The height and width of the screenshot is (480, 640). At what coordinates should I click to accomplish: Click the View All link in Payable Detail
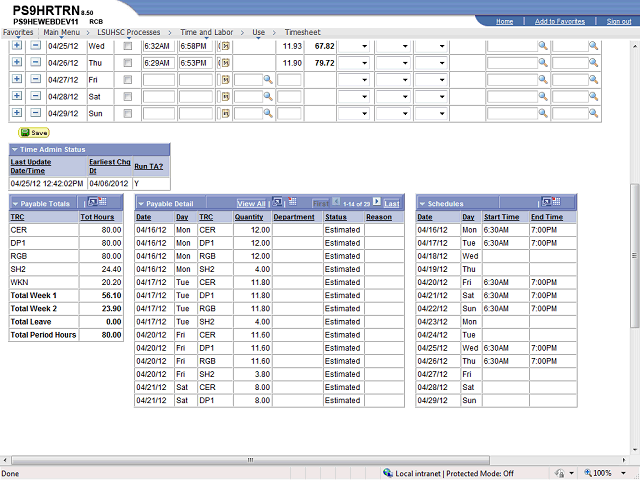[x=251, y=203]
